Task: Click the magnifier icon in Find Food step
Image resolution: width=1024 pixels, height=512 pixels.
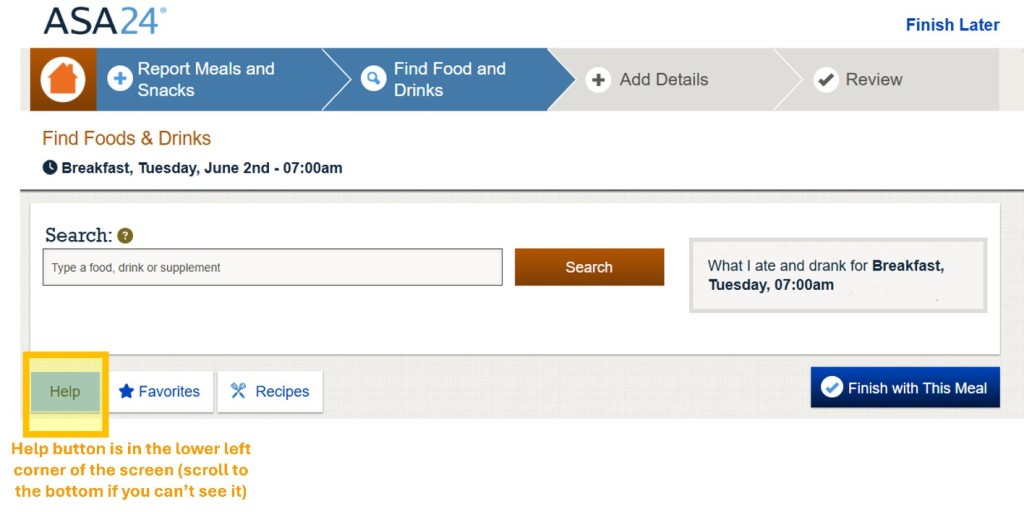Action: 374,80
